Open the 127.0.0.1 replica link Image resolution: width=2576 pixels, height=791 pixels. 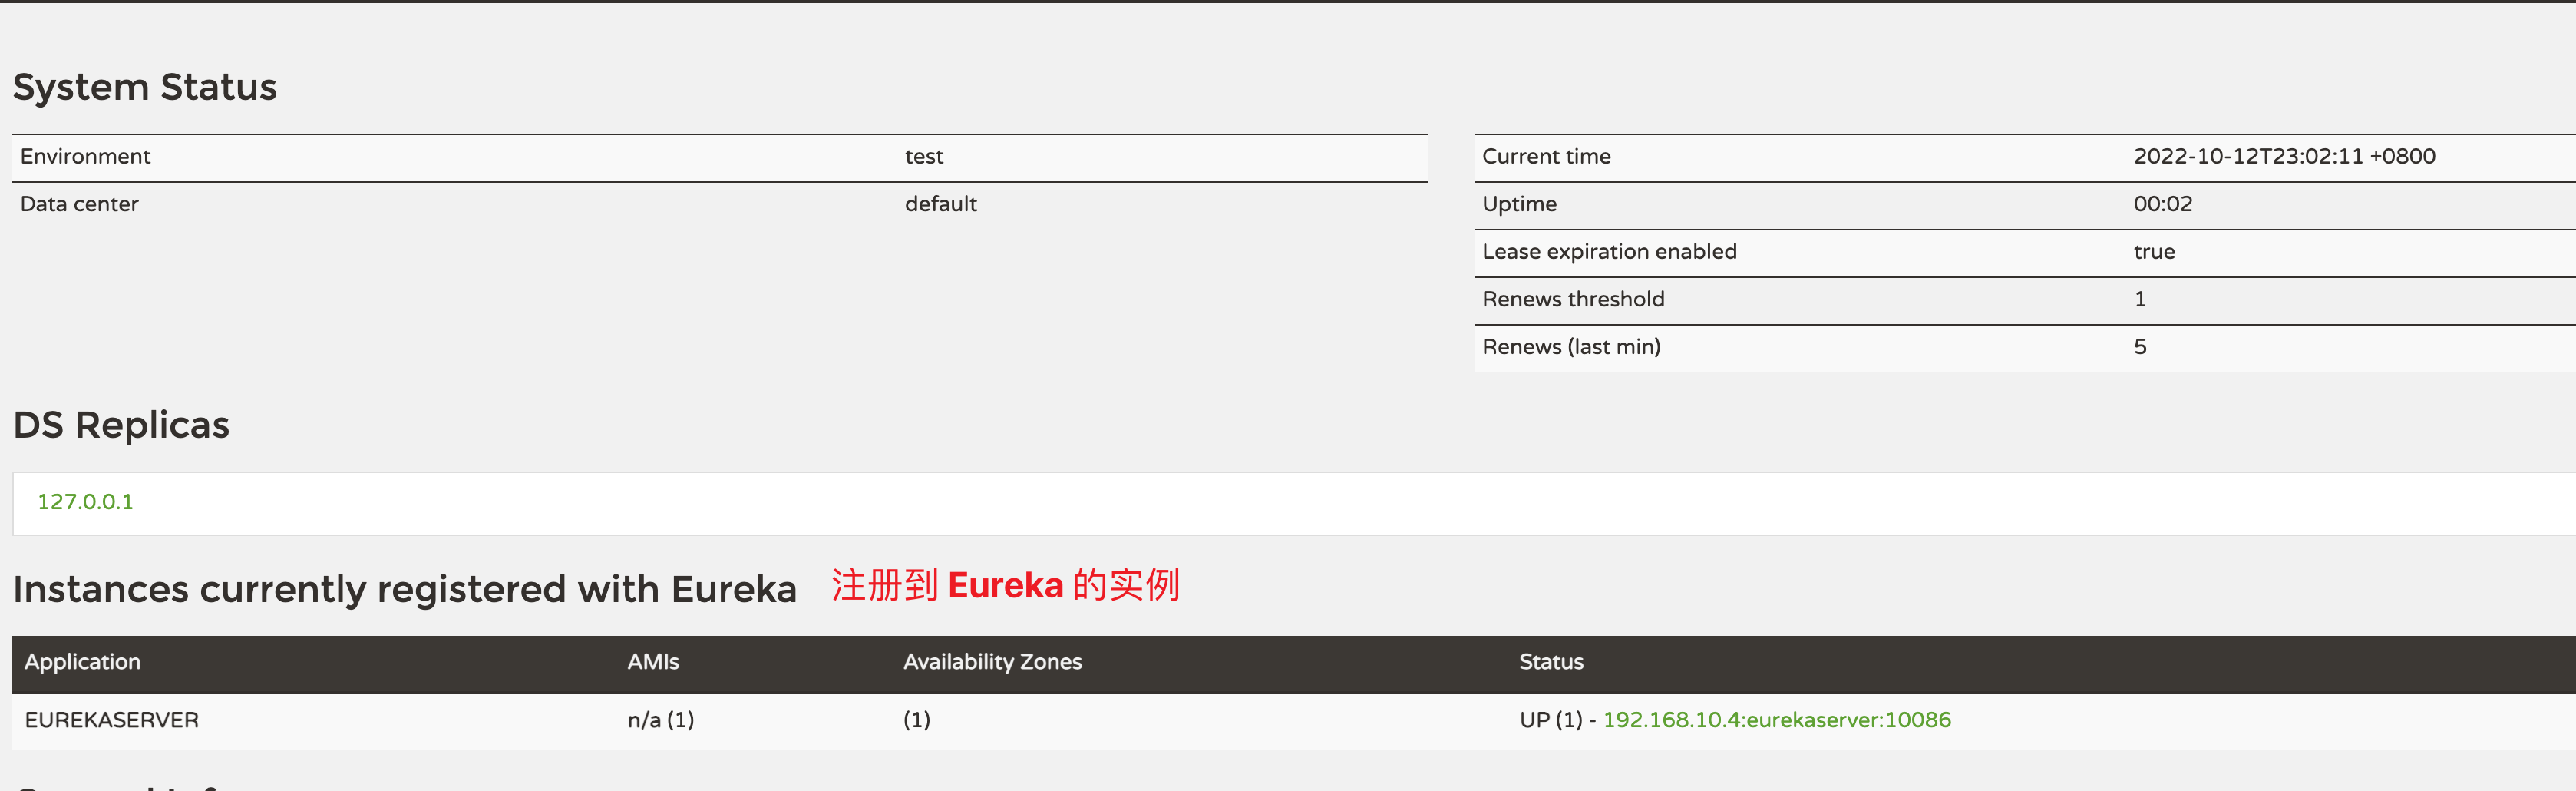point(85,502)
